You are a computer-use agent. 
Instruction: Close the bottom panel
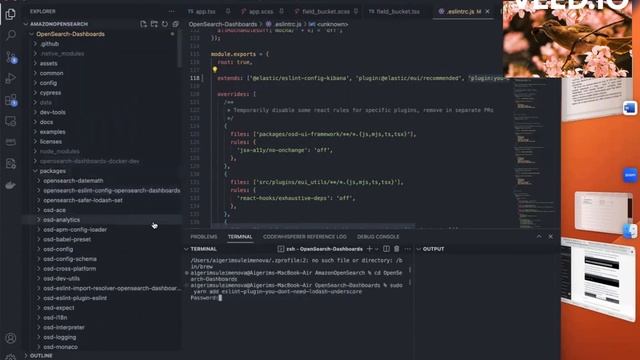(x=550, y=236)
